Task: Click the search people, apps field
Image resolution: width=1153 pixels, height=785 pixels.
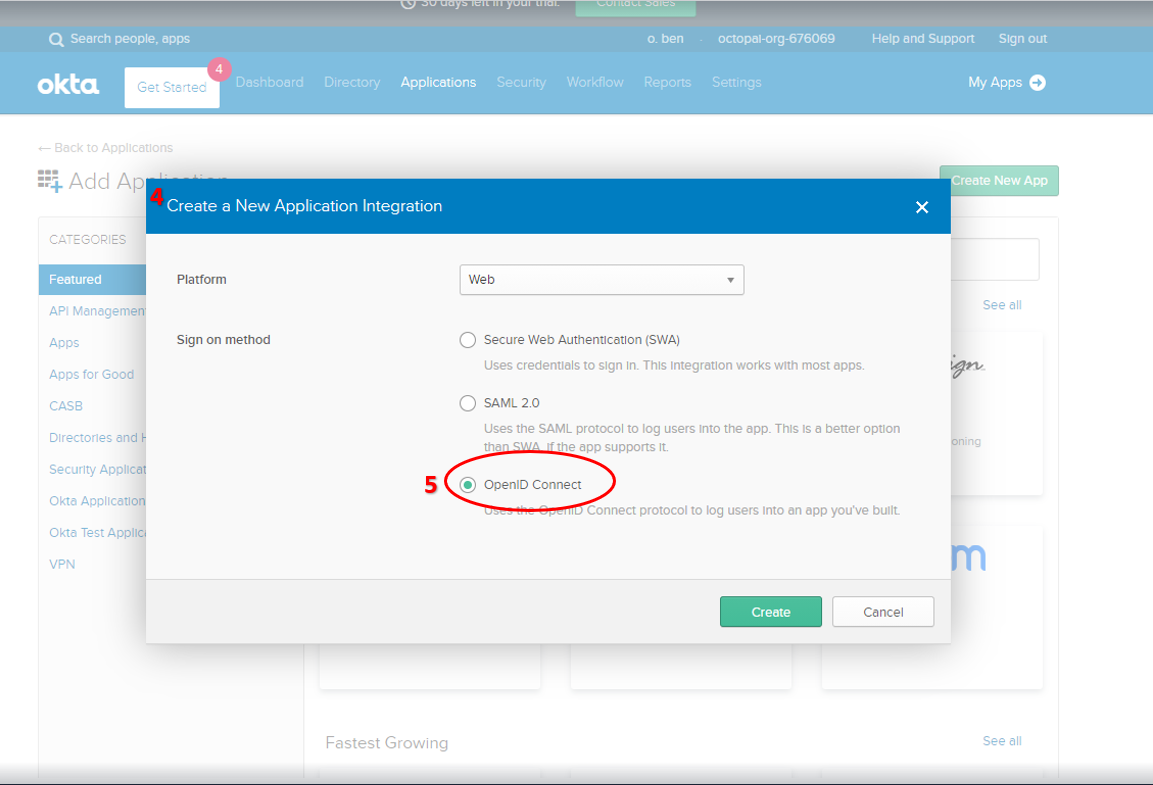Action: (x=130, y=39)
